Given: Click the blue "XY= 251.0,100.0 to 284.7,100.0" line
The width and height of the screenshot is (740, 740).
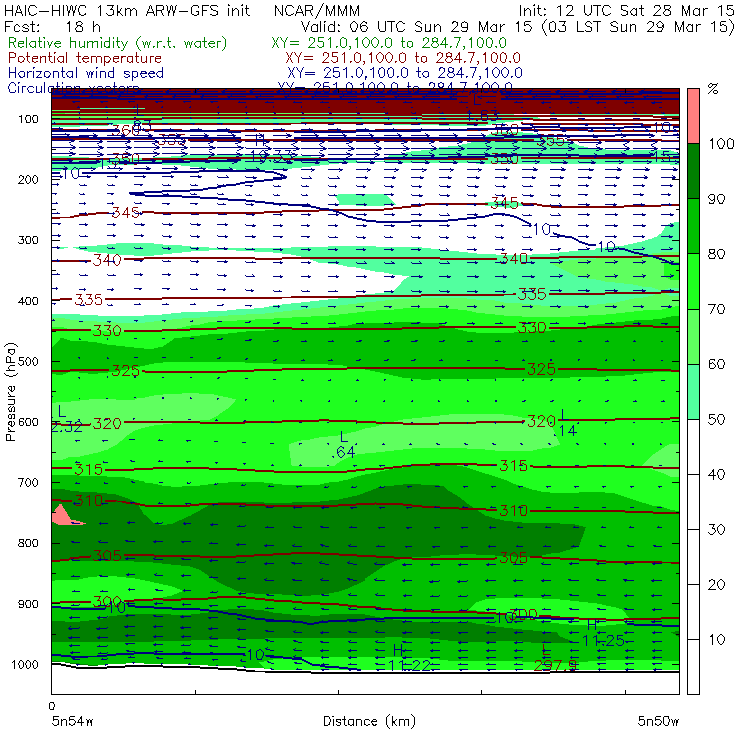Looking at the screenshot, I should click(x=405, y=73).
